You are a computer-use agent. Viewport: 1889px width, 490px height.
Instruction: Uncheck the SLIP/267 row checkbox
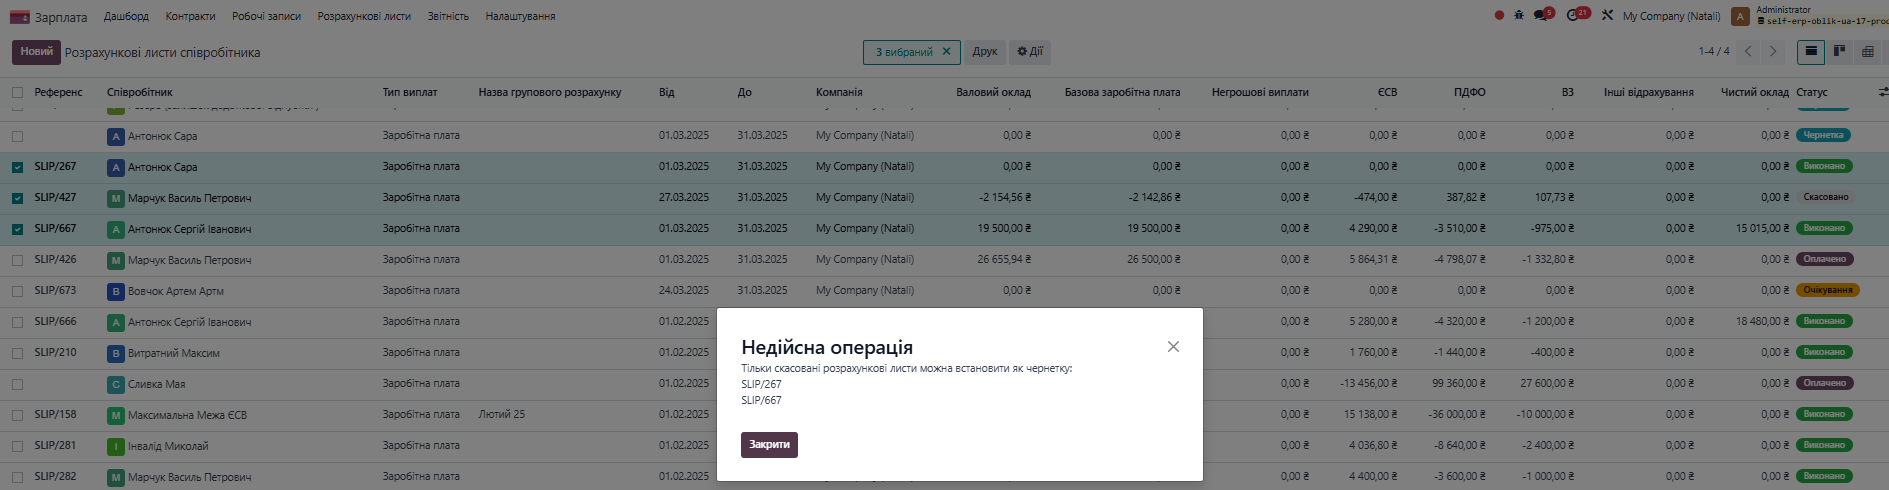[x=17, y=167]
